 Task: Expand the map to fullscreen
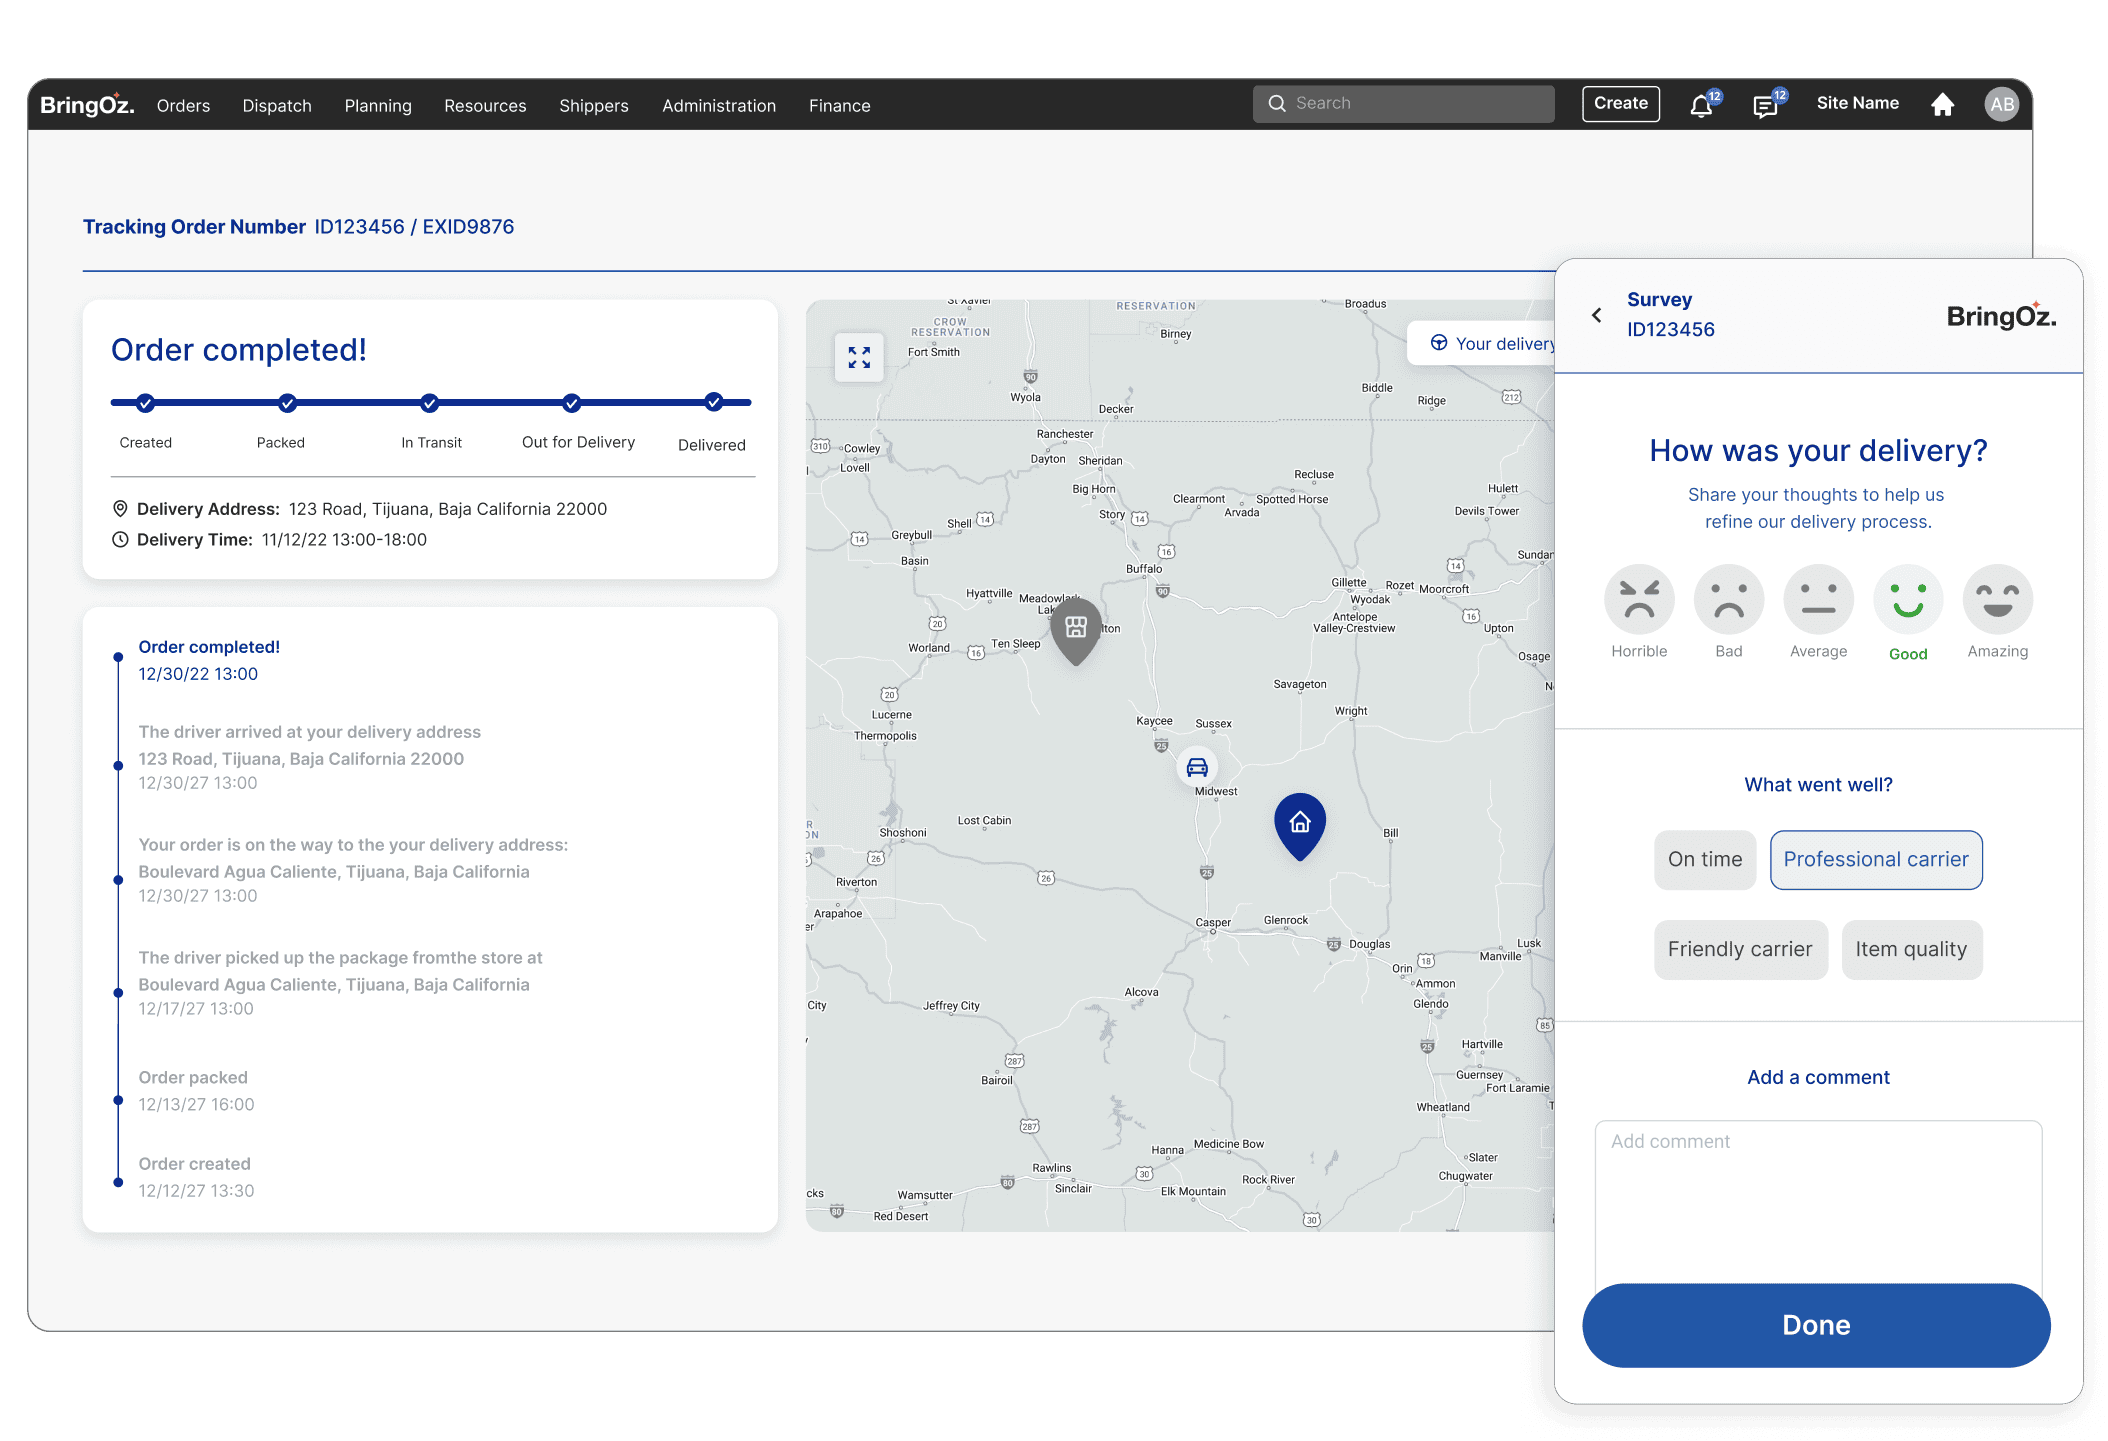[859, 357]
